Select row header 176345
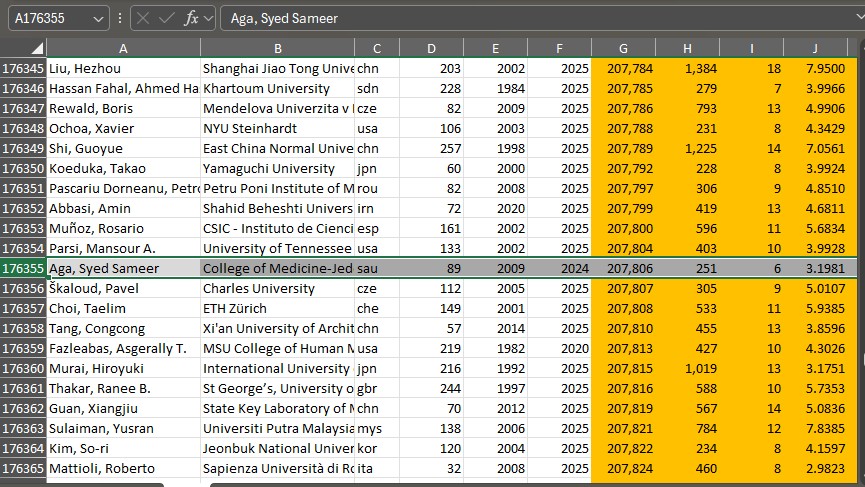 point(23,68)
